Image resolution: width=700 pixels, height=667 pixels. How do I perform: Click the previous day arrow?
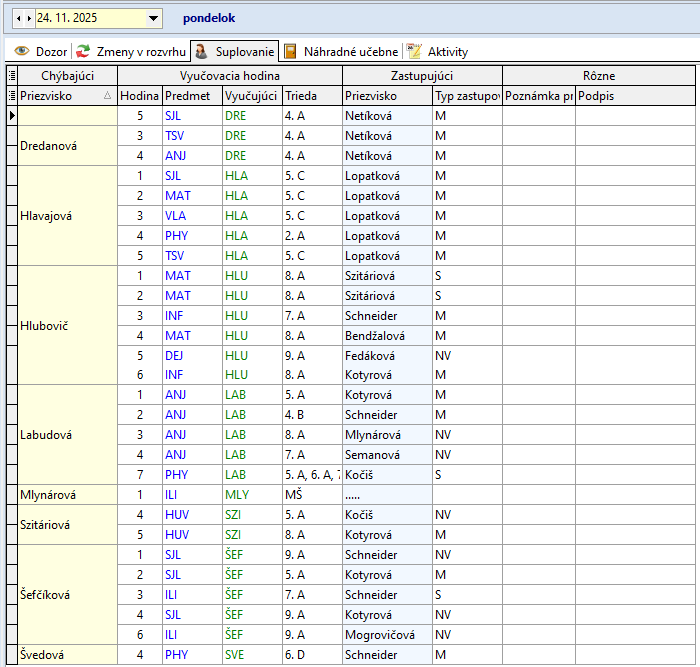[18, 18]
